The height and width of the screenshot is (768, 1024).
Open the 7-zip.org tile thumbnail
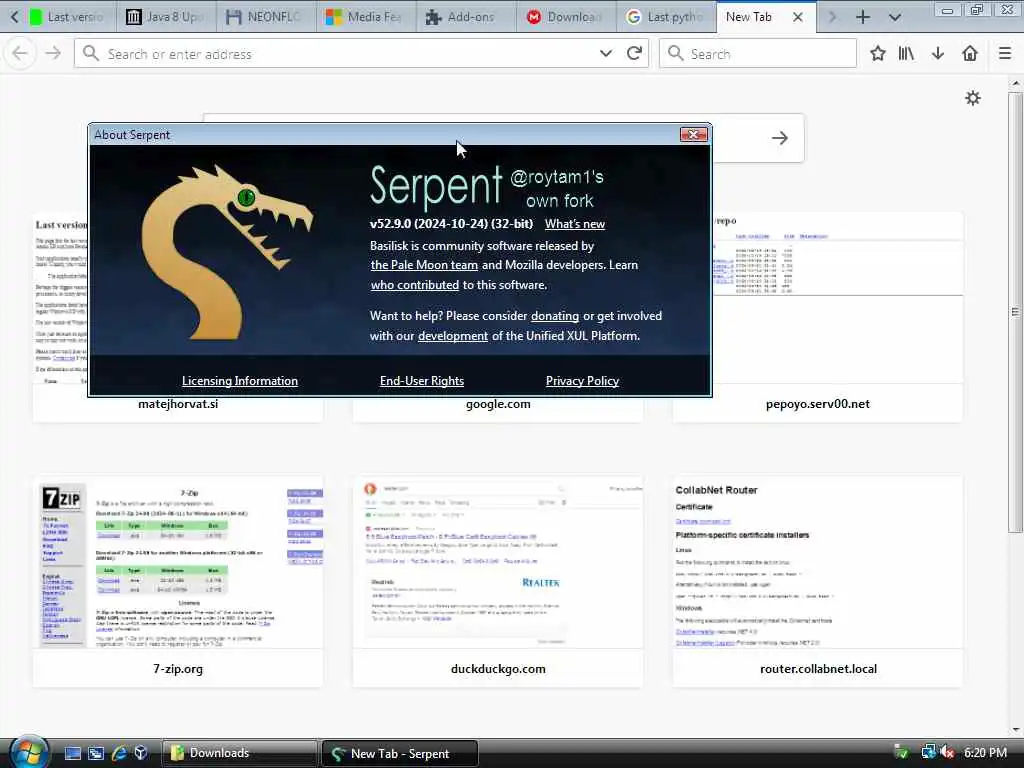tap(178, 563)
